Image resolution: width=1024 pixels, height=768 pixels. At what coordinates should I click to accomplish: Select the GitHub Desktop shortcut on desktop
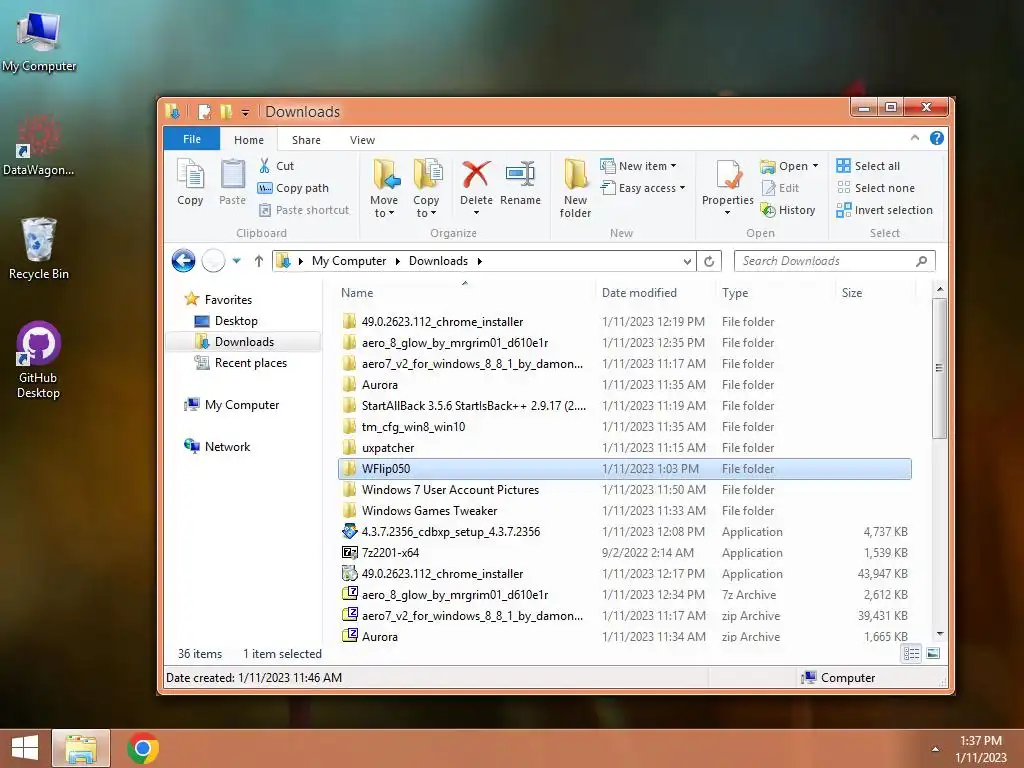(39, 360)
